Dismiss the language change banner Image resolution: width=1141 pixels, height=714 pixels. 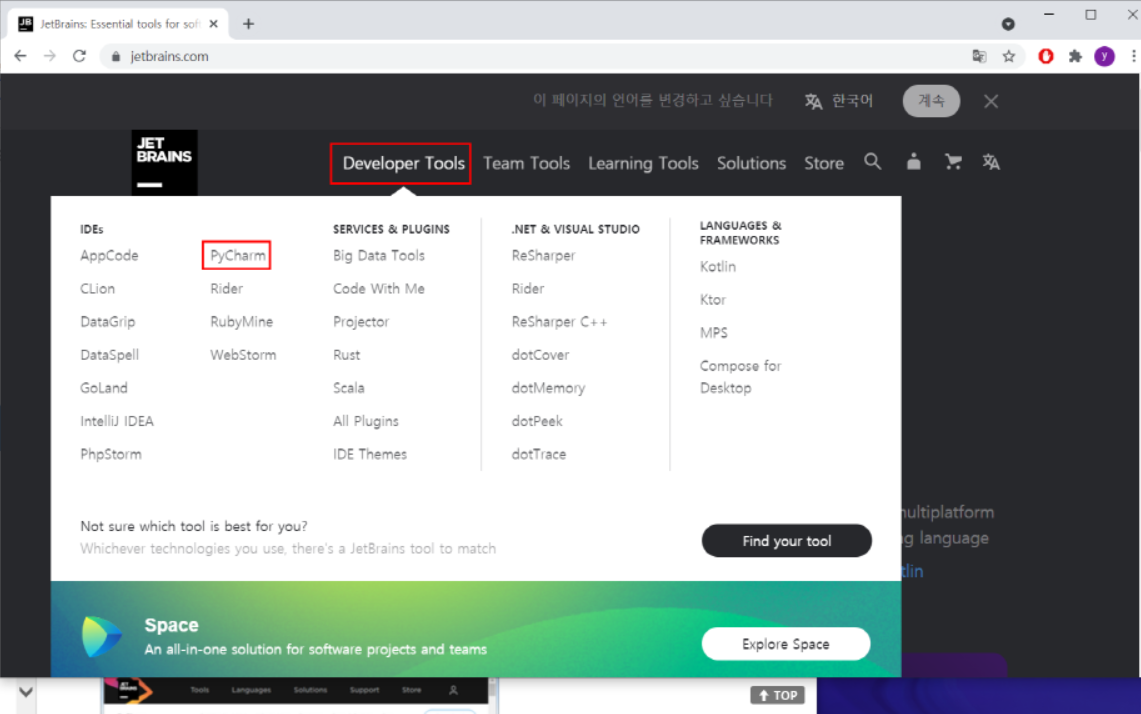pyautogui.click(x=991, y=101)
